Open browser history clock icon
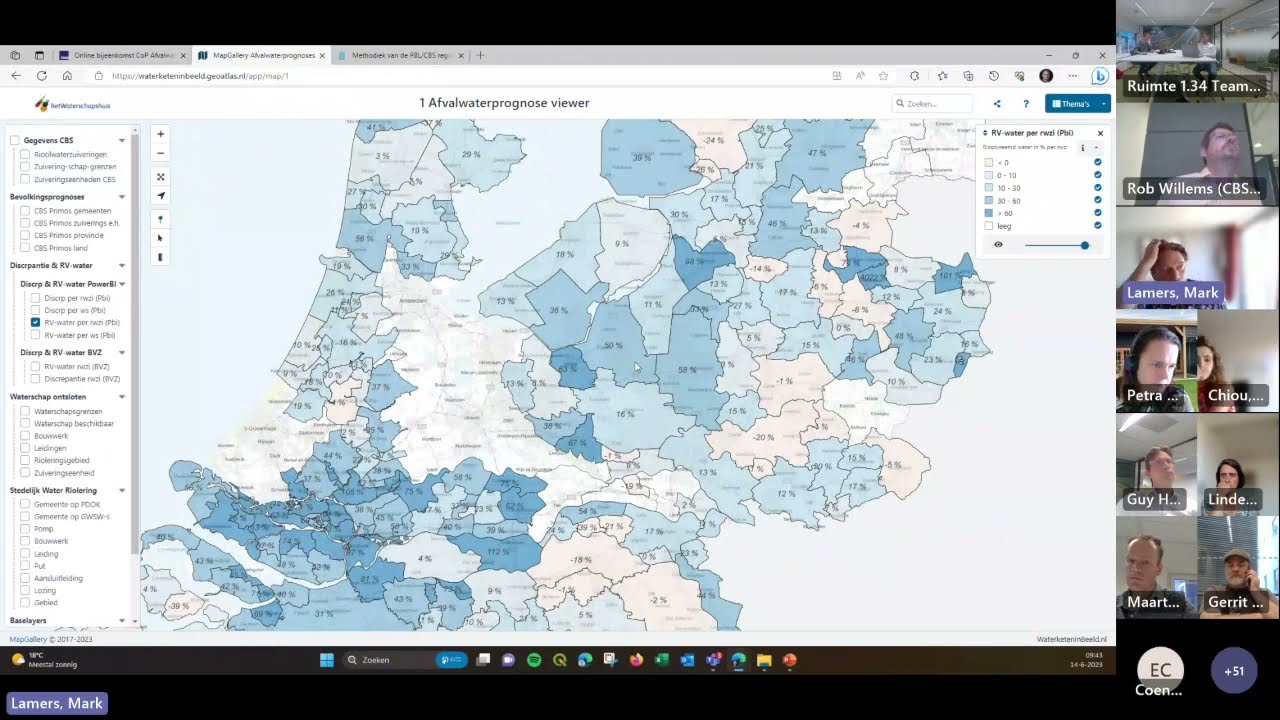Viewport: 1280px width, 720px height. pyautogui.click(x=993, y=76)
